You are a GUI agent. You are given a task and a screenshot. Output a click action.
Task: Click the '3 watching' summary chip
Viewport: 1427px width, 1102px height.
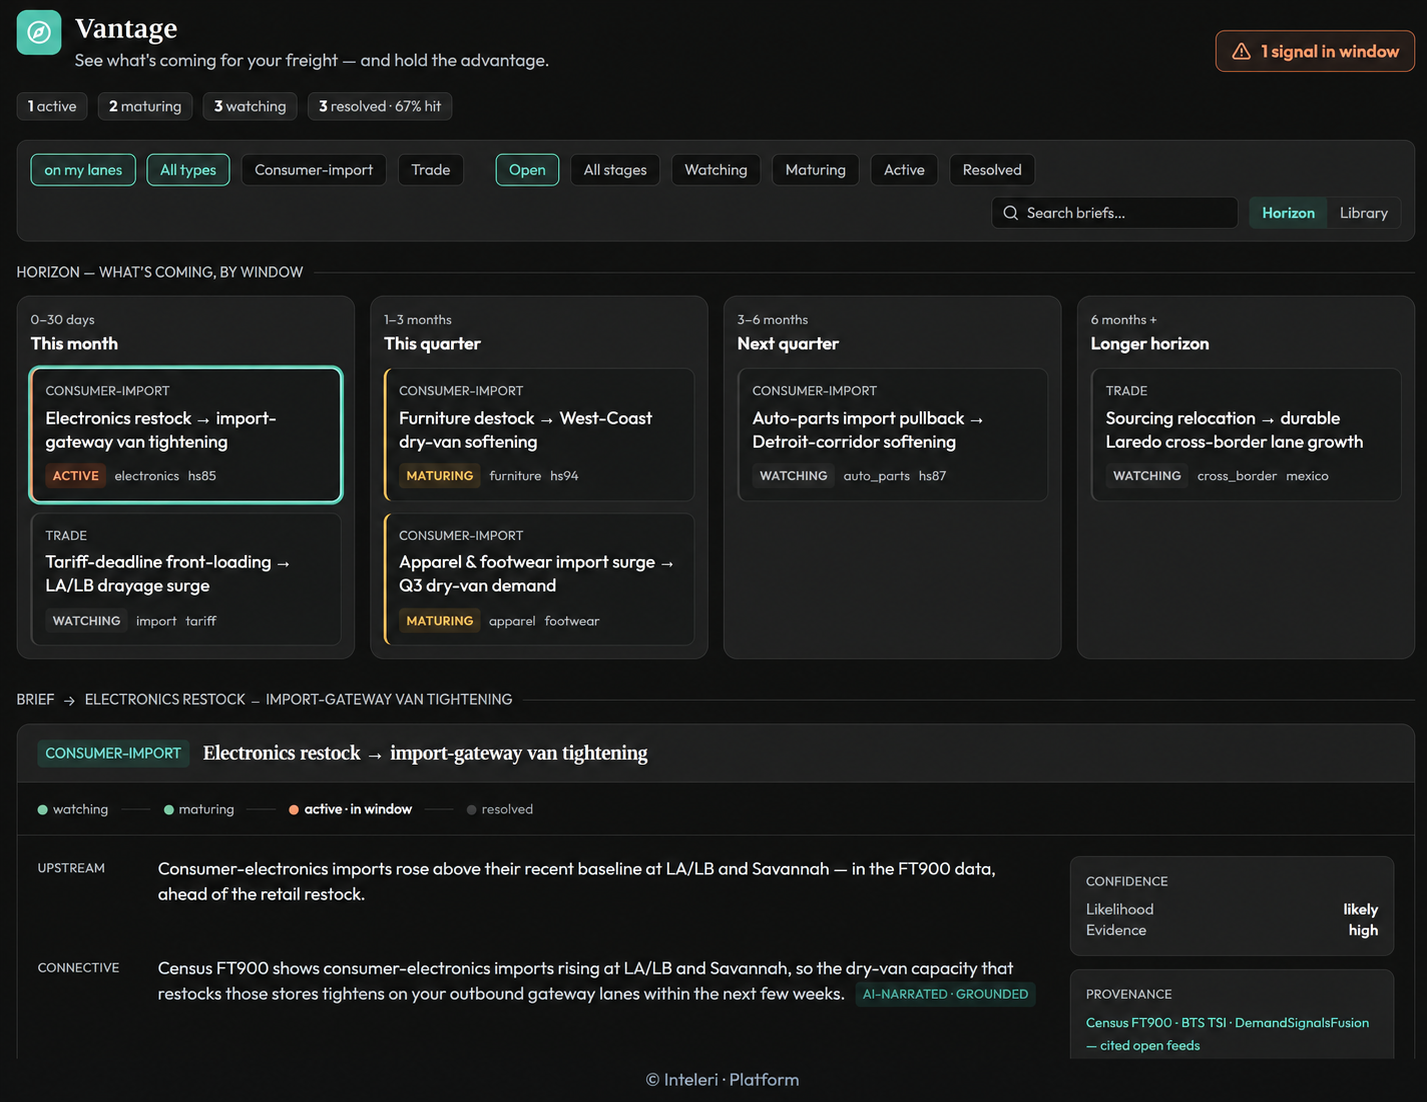pyautogui.click(x=250, y=106)
